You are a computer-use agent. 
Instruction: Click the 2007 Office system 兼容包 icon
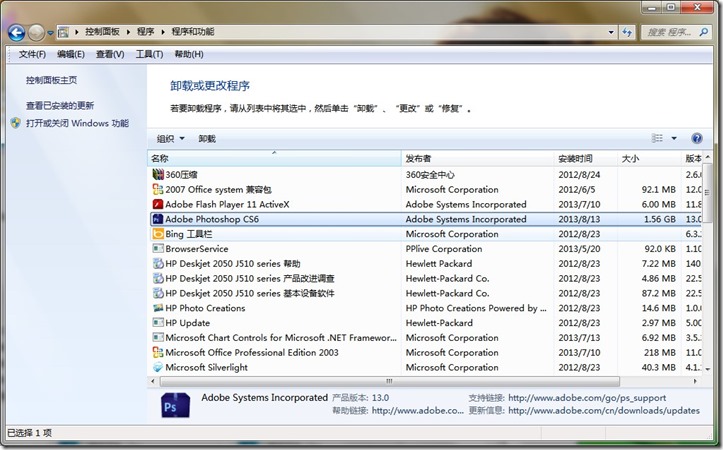(158, 189)
